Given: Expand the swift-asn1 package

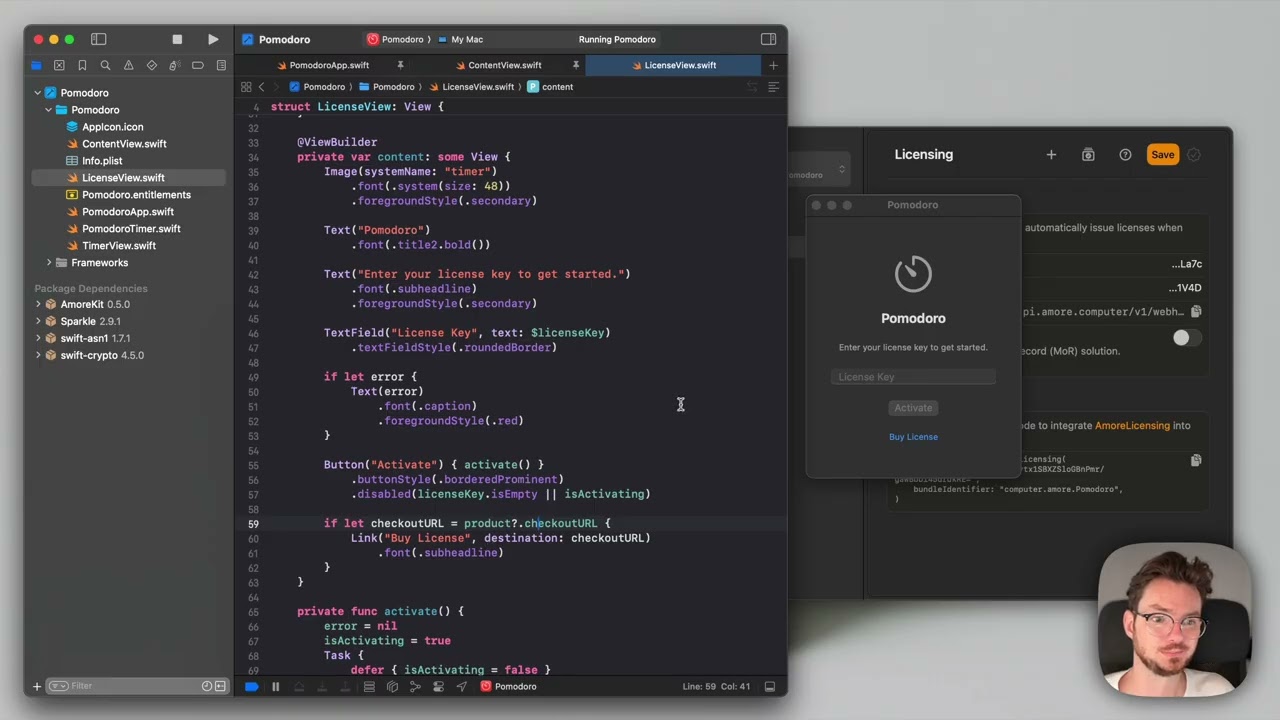Looking at the screenshot, I should pos(38,339).
